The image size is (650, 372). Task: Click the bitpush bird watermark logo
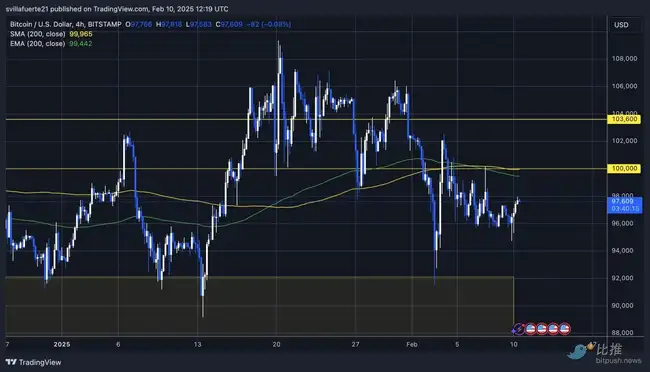tap(580, 351)
